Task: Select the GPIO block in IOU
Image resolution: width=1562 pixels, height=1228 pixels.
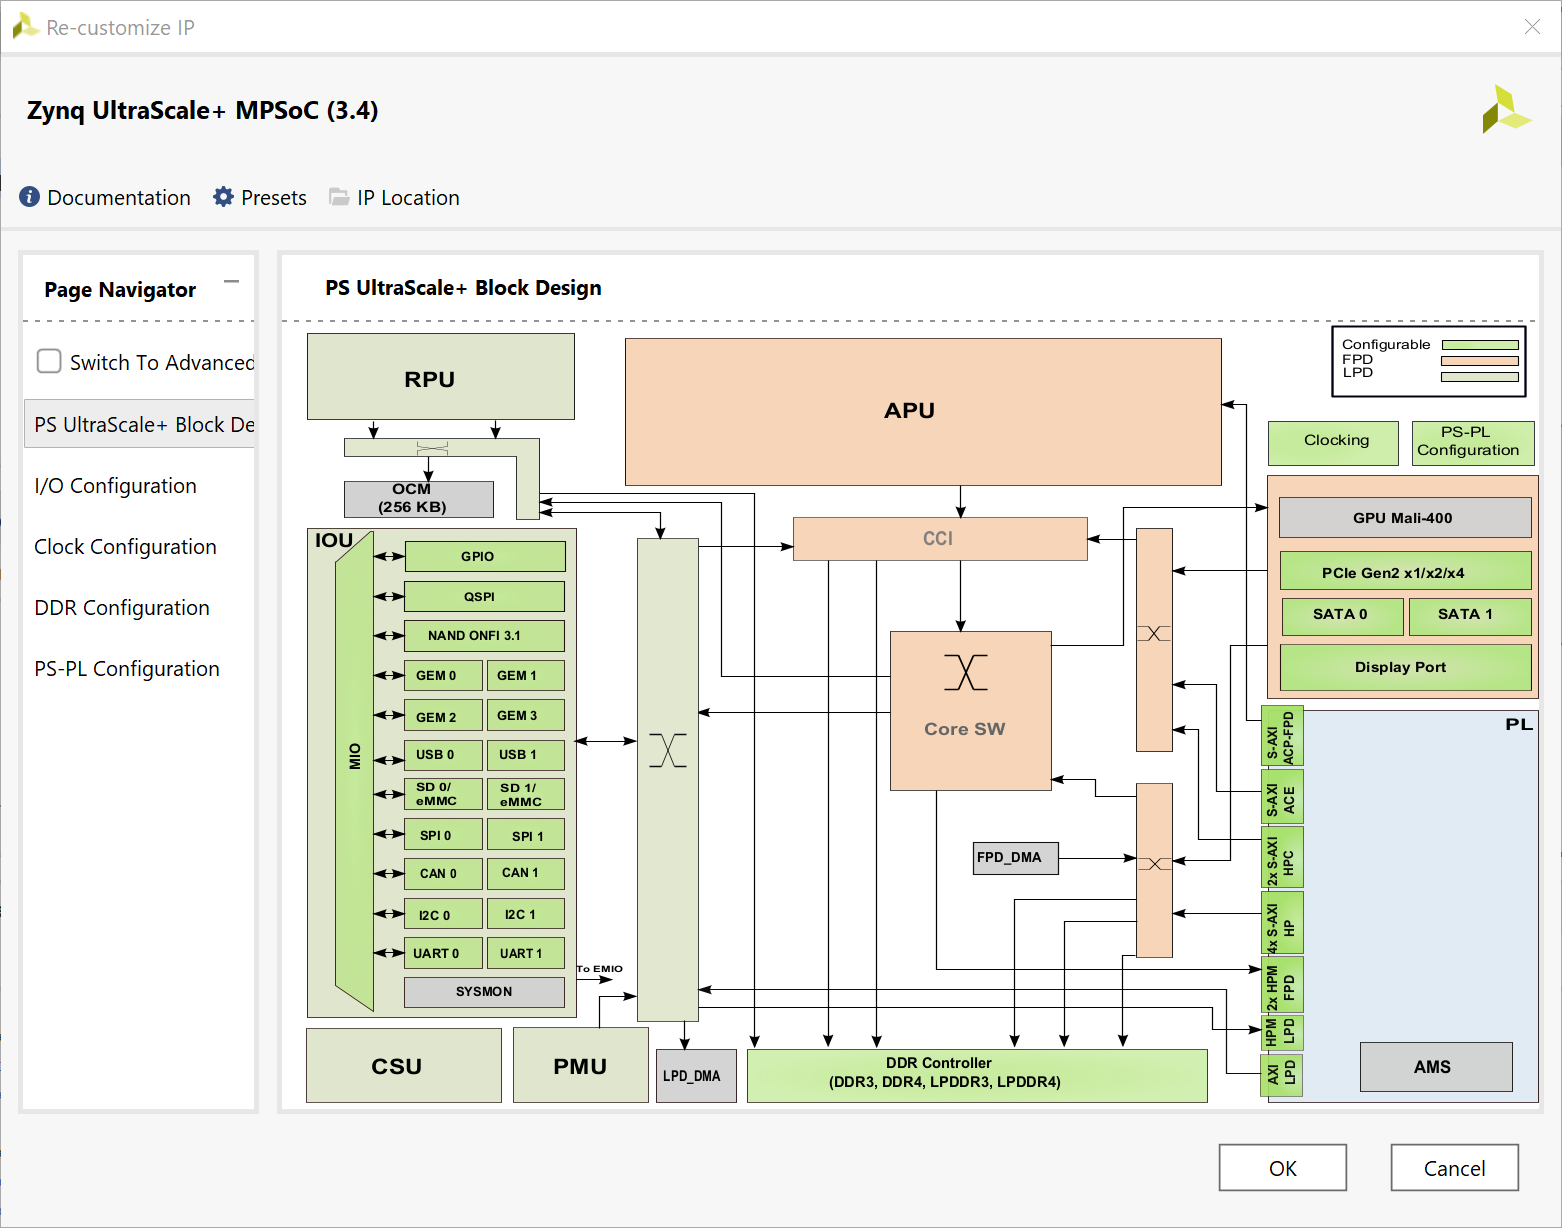Action: (485, 556)
